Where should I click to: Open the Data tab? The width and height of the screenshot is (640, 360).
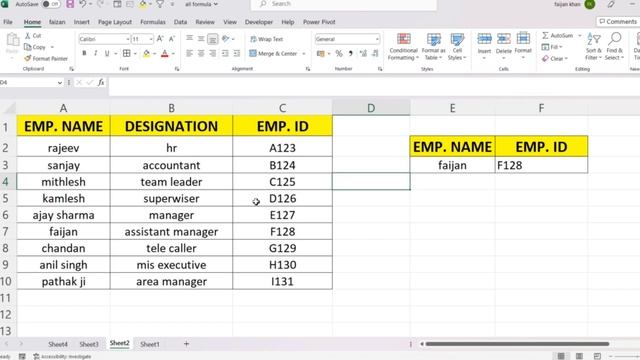pos(180,22)
